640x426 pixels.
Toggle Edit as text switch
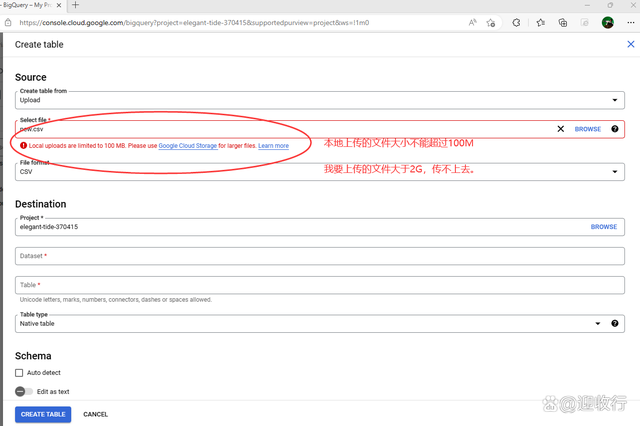(24, 391)
